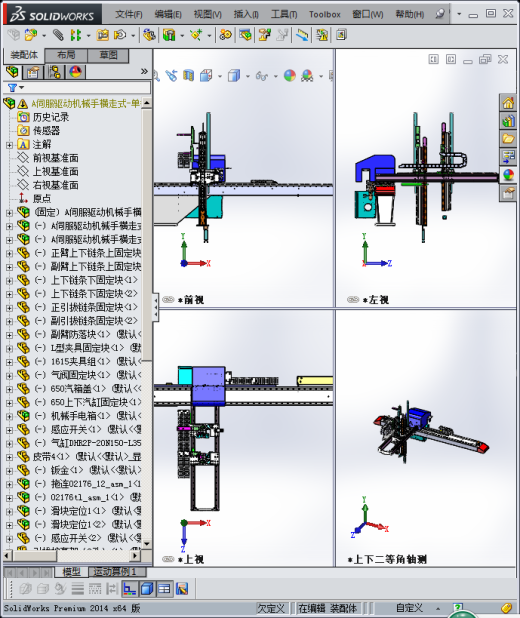Switch to the 草图 tab
Image resolution: width=520 pixels, height=618 pixels.
[108, 55]
